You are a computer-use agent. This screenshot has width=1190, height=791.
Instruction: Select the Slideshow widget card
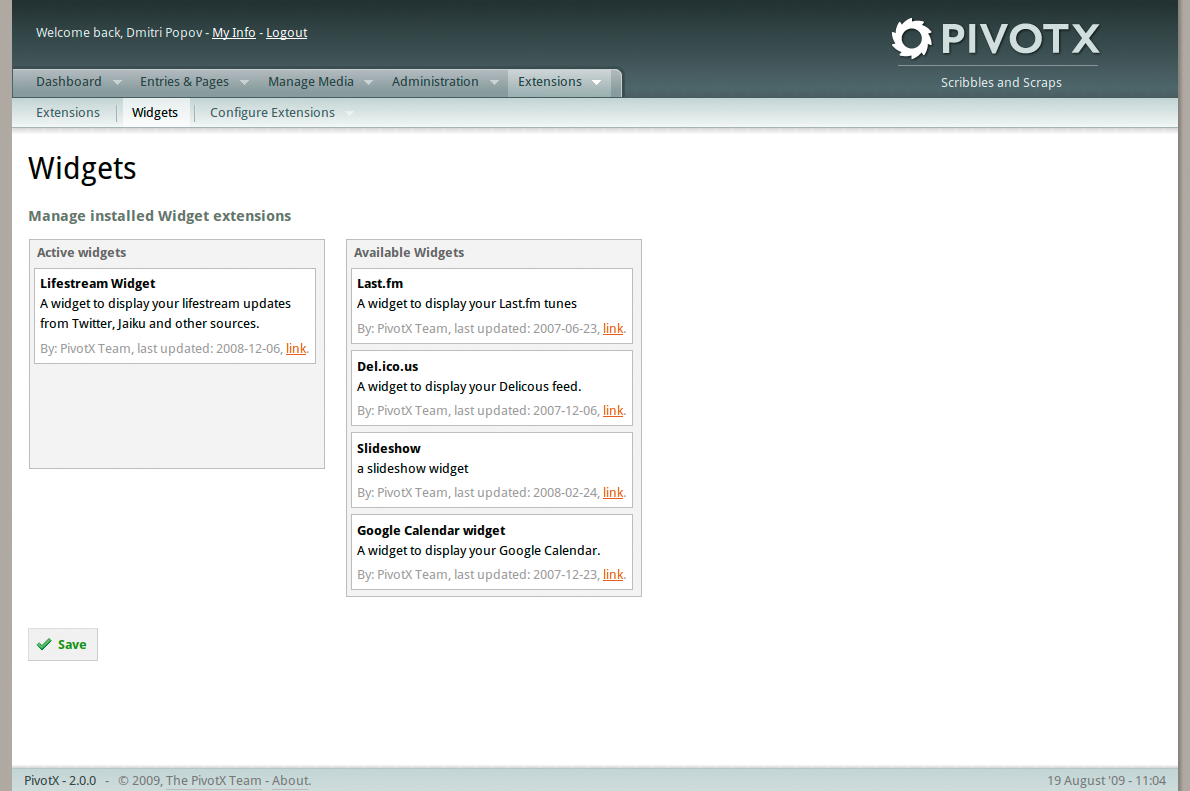click(492, 470)
